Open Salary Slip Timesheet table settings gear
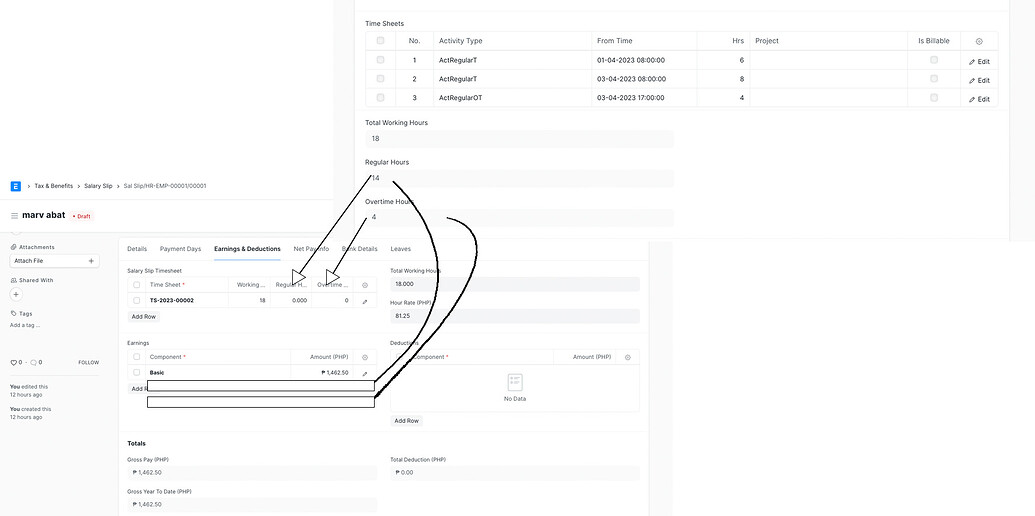1035x516 pixels. point(365,285)
